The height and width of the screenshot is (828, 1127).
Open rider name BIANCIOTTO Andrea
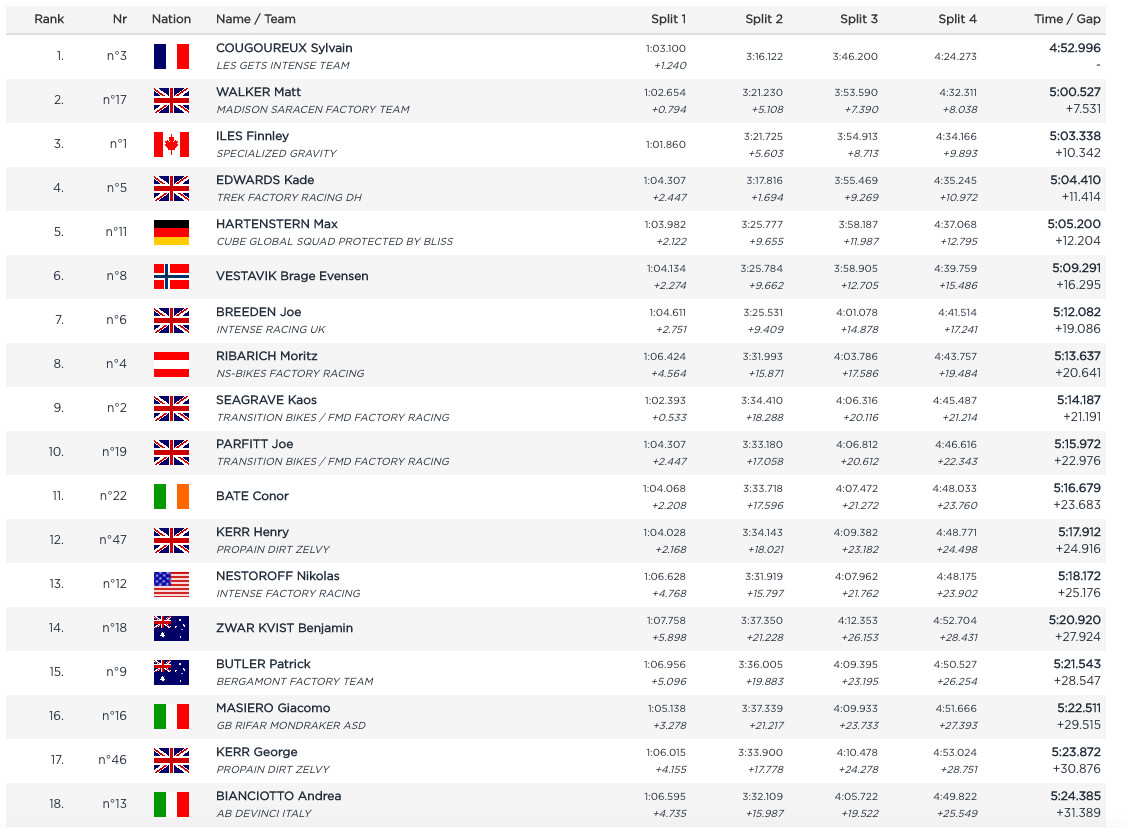(279, 796)
